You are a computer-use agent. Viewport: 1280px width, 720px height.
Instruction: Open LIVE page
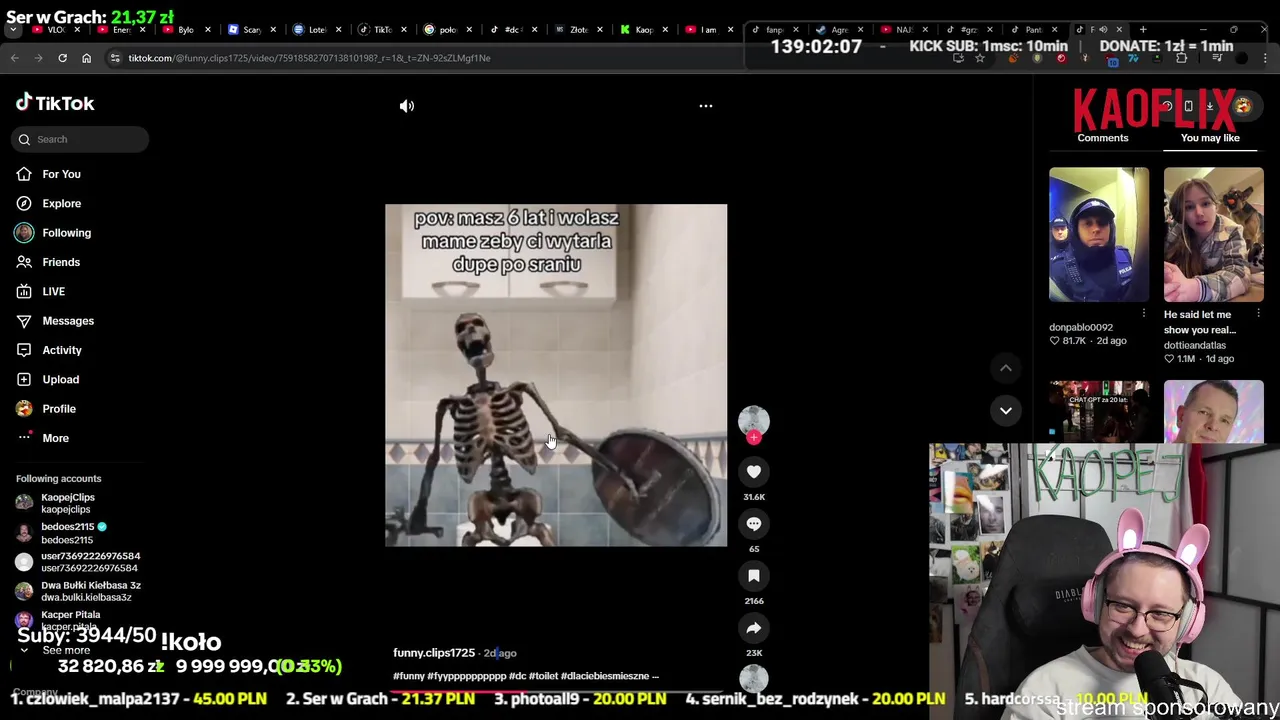pyautogui.click(x=54, y=292)
